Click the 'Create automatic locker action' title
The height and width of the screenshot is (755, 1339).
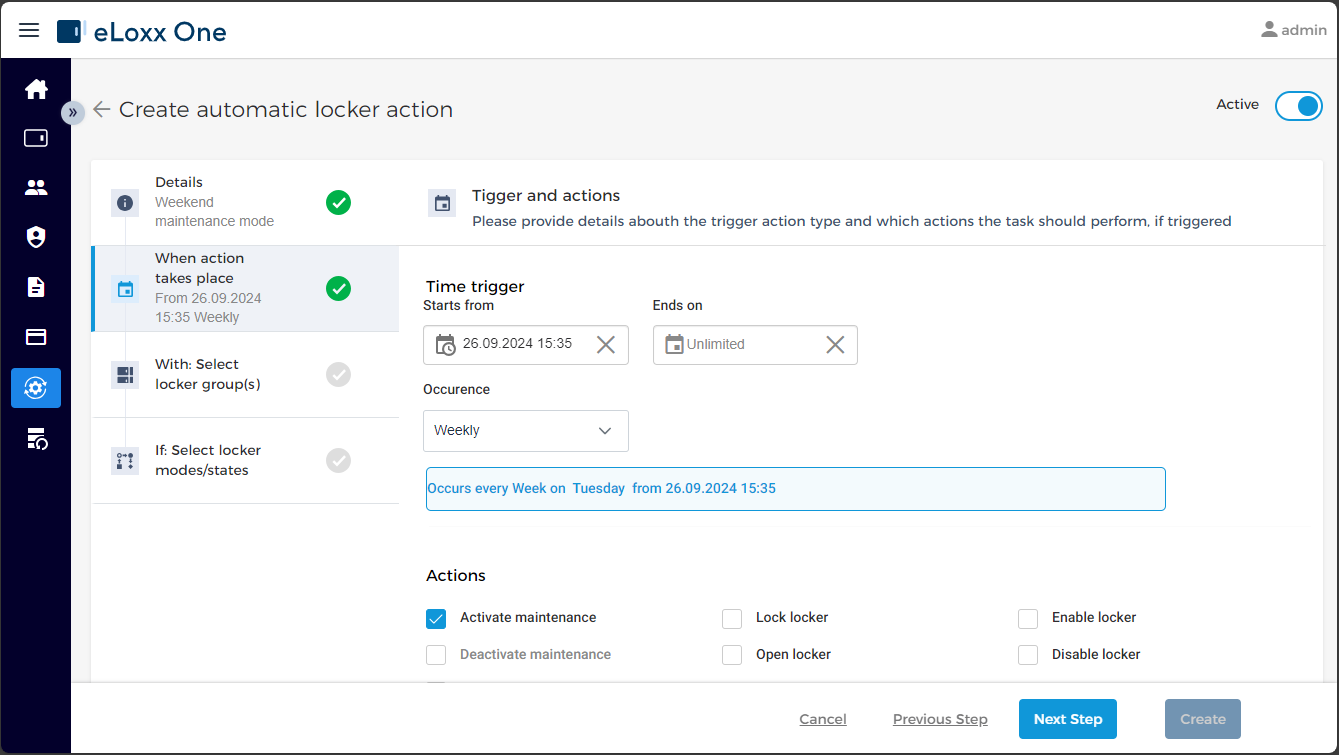pyautogui.click(x=286, y=110)
